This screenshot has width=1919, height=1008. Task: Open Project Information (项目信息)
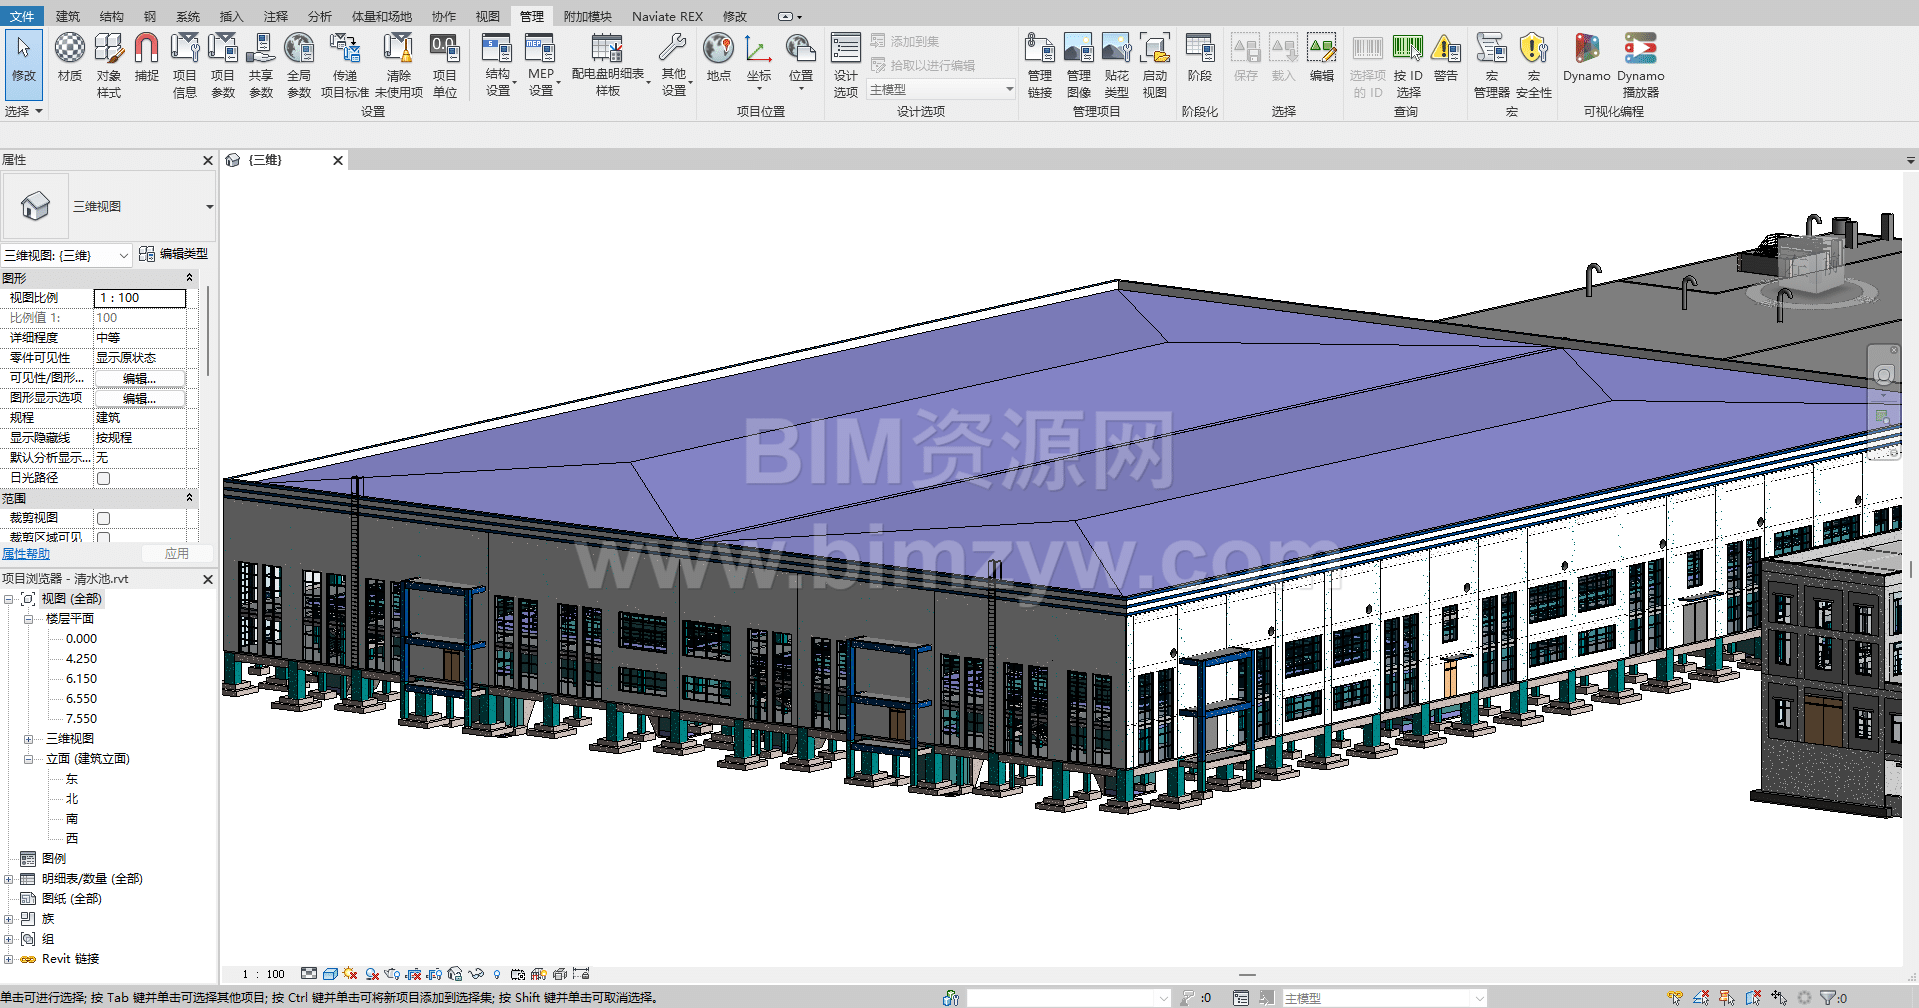(185, 65)
